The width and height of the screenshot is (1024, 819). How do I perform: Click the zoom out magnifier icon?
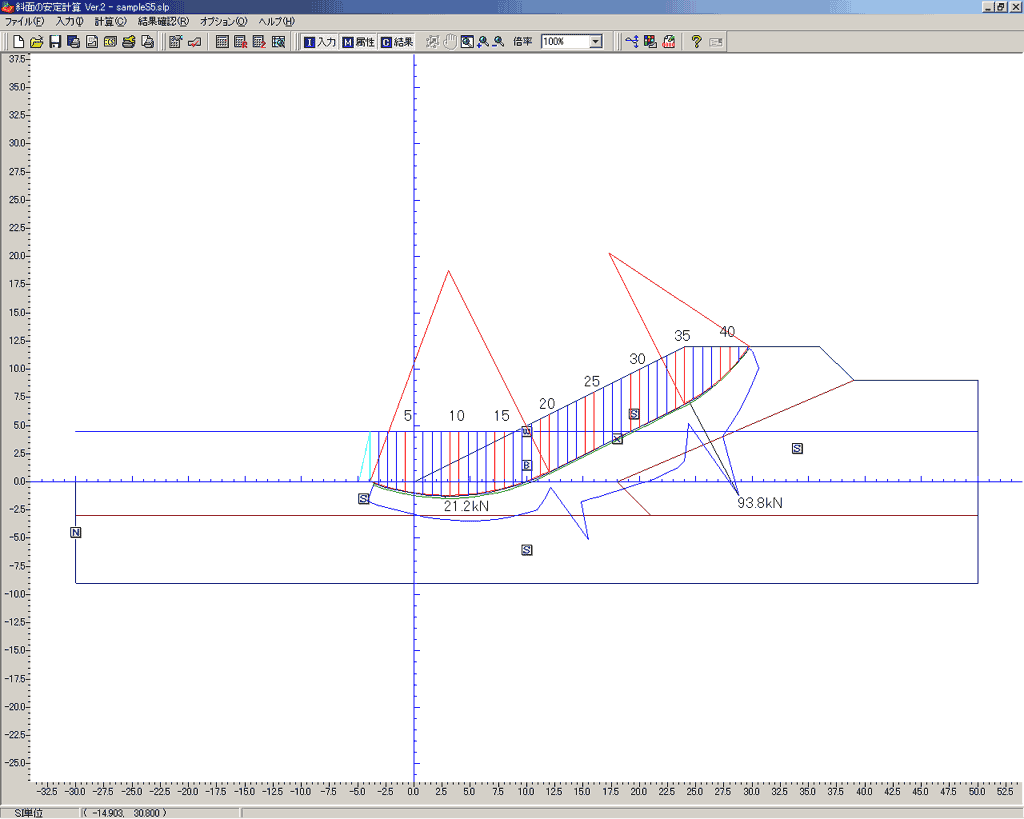click(x=498, y=42)
